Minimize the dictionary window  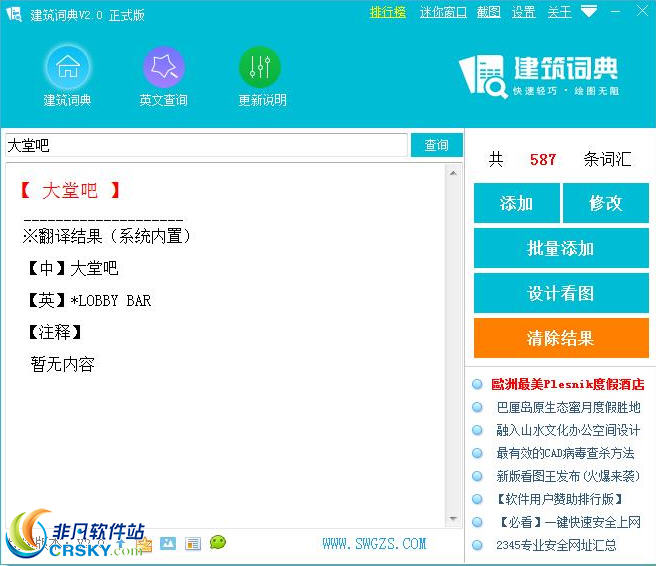click(615, 12)
